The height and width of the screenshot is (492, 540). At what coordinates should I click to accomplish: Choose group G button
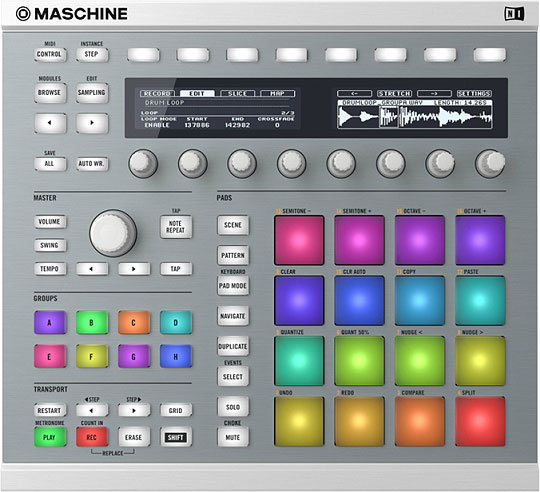click(x=134, y=356)
